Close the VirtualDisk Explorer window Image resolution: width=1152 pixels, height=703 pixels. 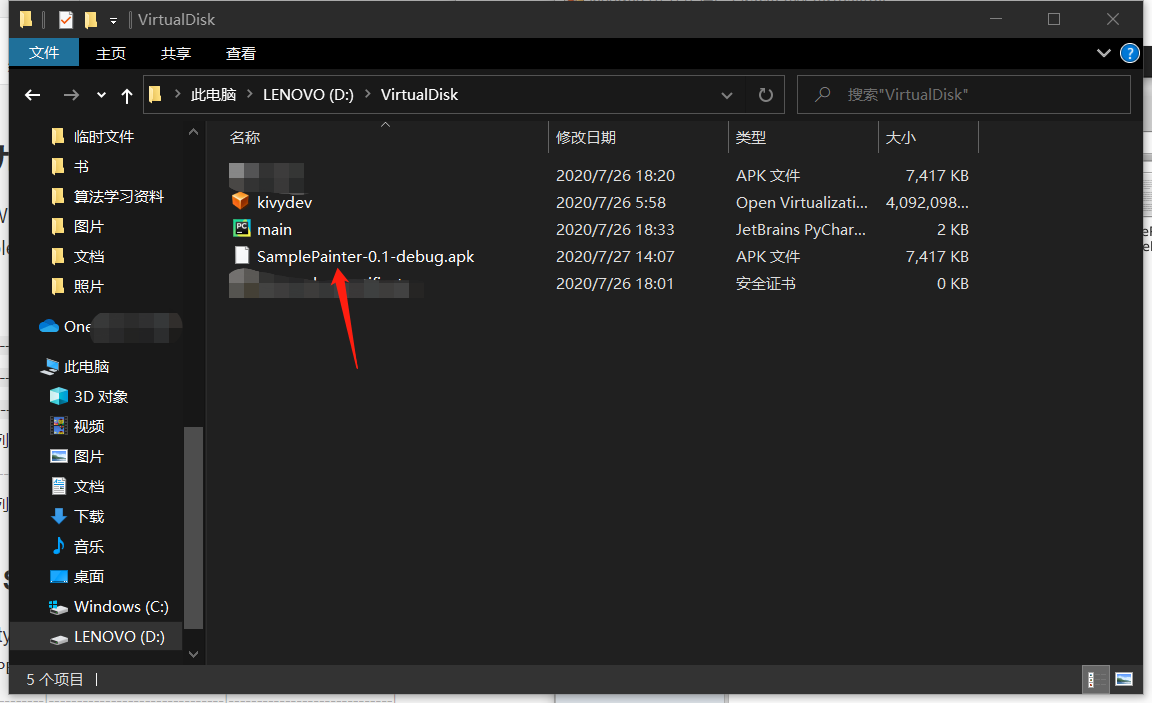click(1112, 19)
